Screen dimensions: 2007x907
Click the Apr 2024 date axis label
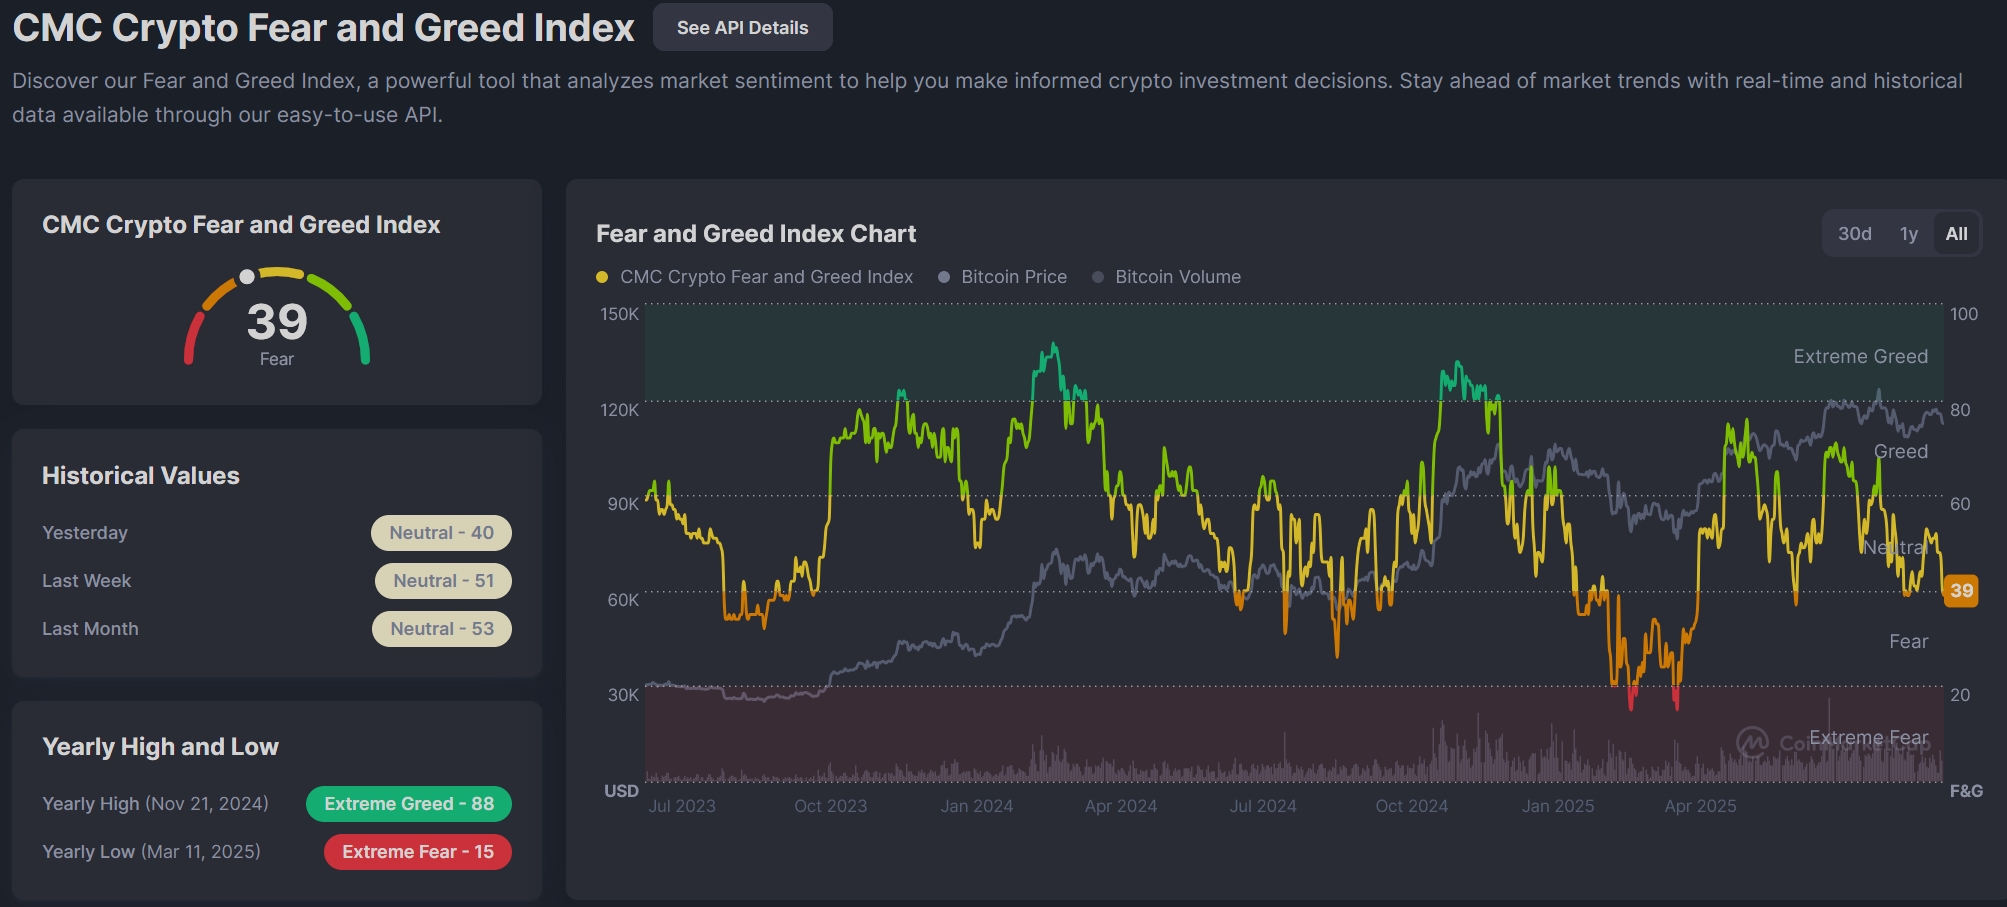click(1121, 806)
